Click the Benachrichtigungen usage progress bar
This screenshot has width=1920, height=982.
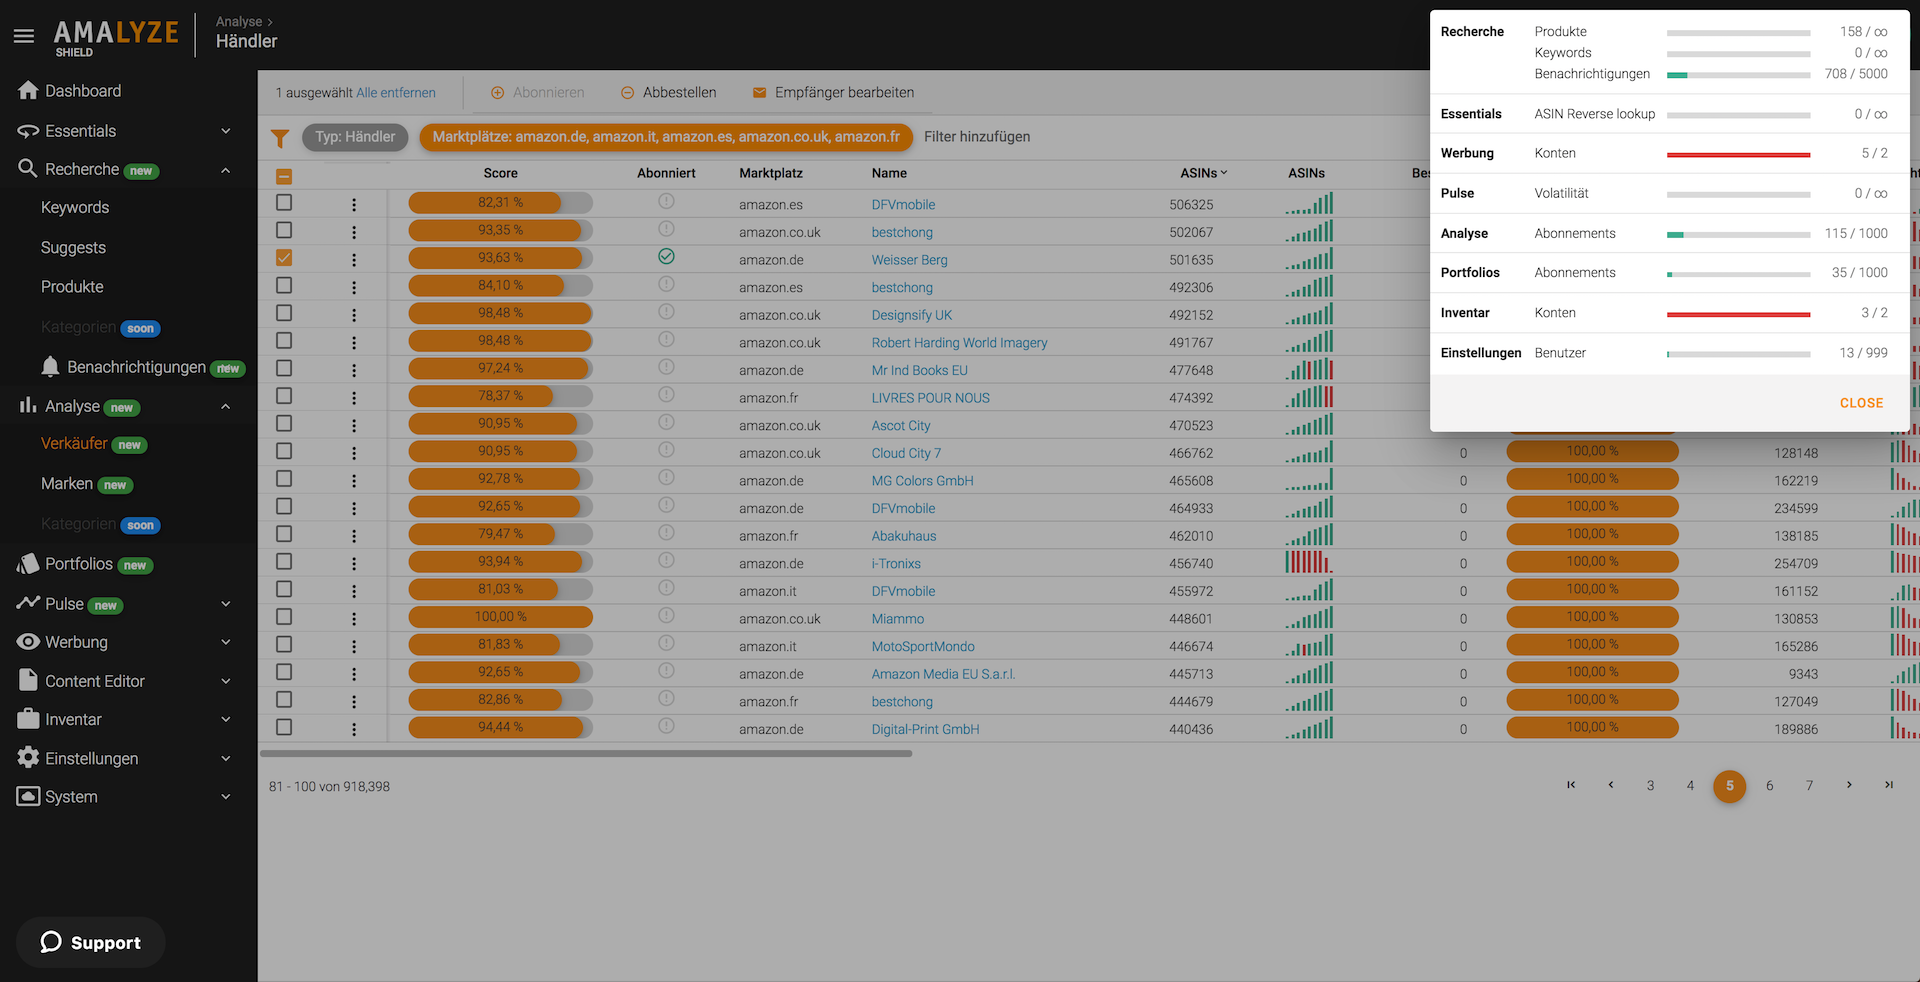tap(1738, 75)
